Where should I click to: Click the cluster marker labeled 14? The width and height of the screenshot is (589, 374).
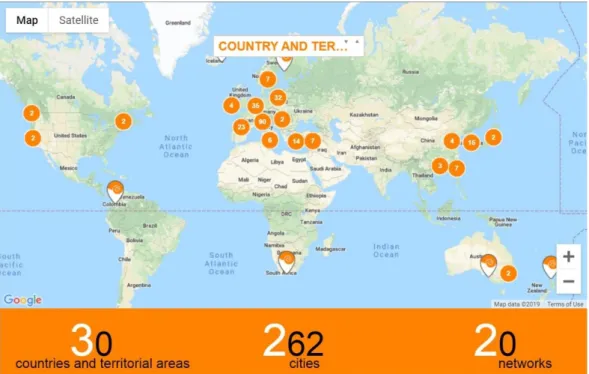296,141
